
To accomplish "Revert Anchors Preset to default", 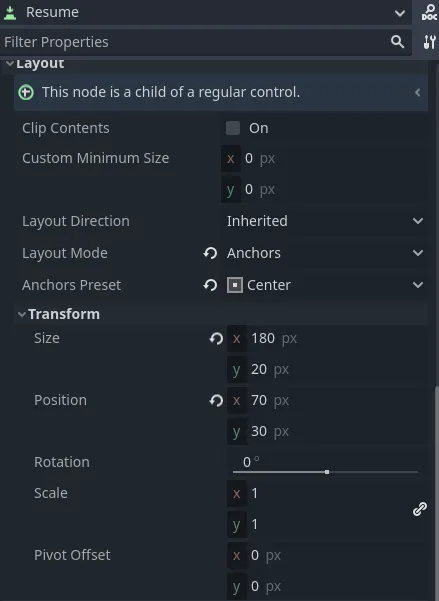I will click(x=210, y=285).
